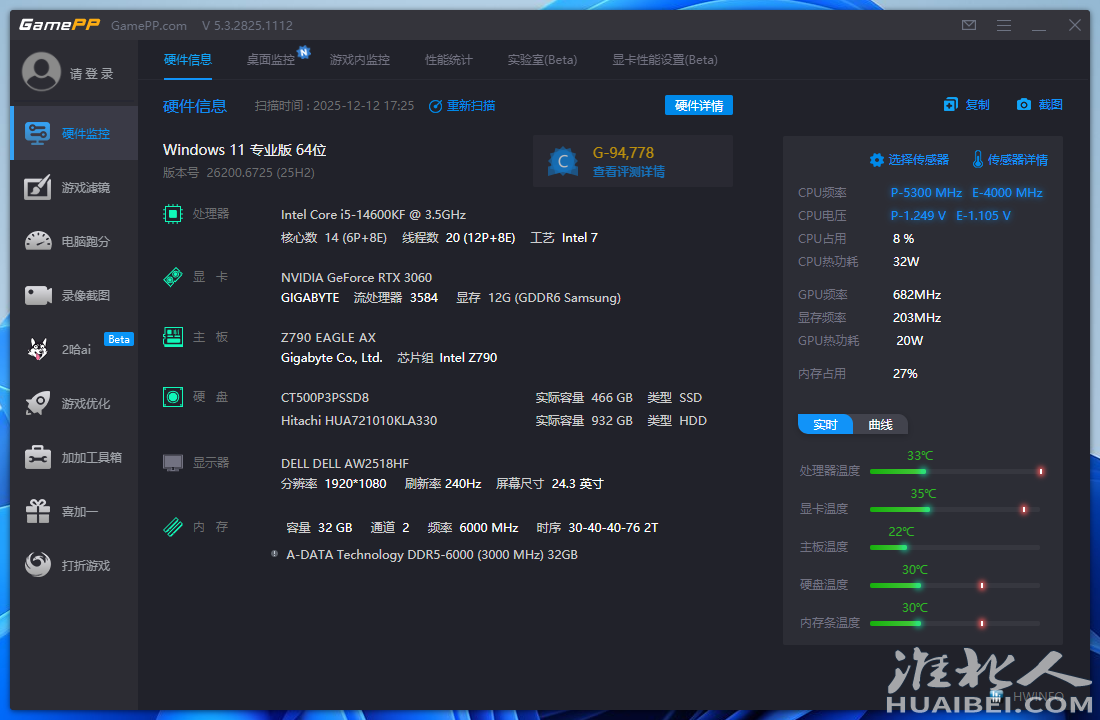
Task: Switch to the 实时 view toggle
Action: pos(825,424)
